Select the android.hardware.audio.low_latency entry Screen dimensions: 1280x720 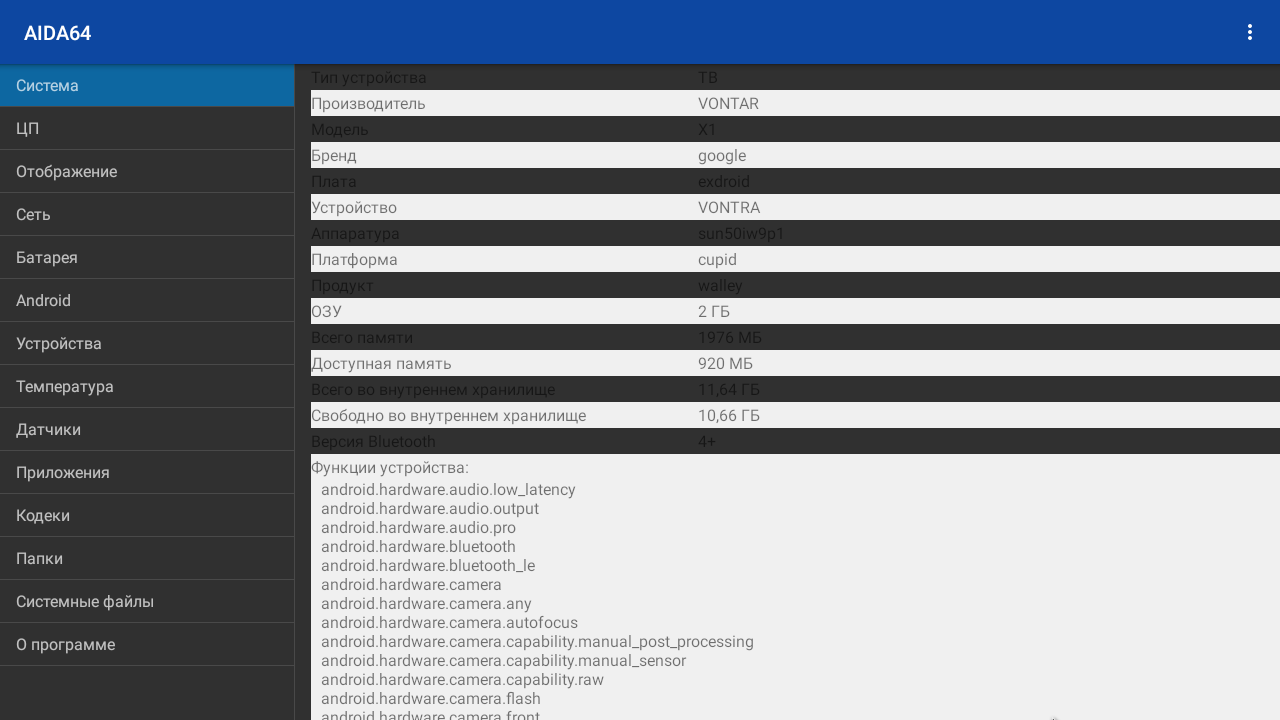pyautogui.click(x=448, y=490)
